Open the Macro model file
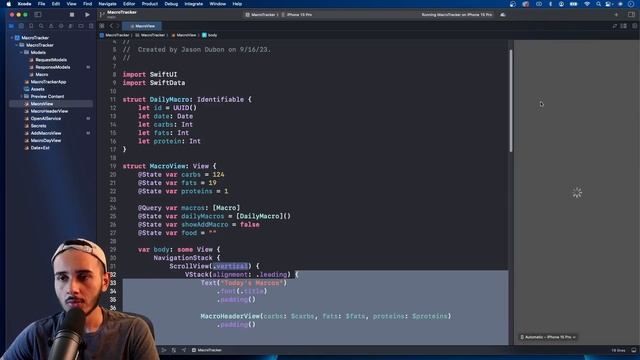This screenshot has height=360, width=640. 41,74
